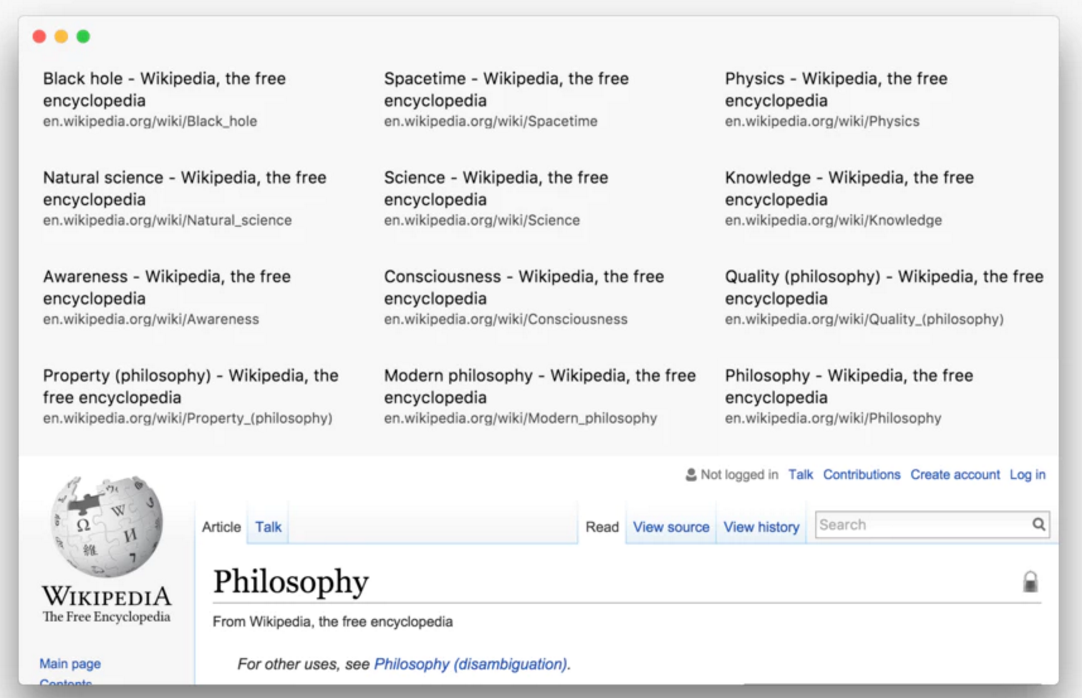Open the Spacetime history entry
This screenshot has height=698, width=1082.
506,99
